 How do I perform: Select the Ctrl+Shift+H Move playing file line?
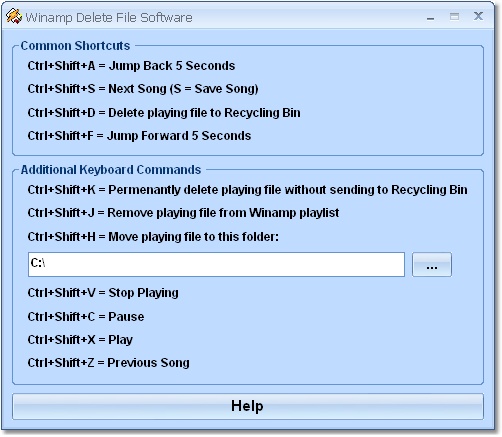click(x=153, y=237)
